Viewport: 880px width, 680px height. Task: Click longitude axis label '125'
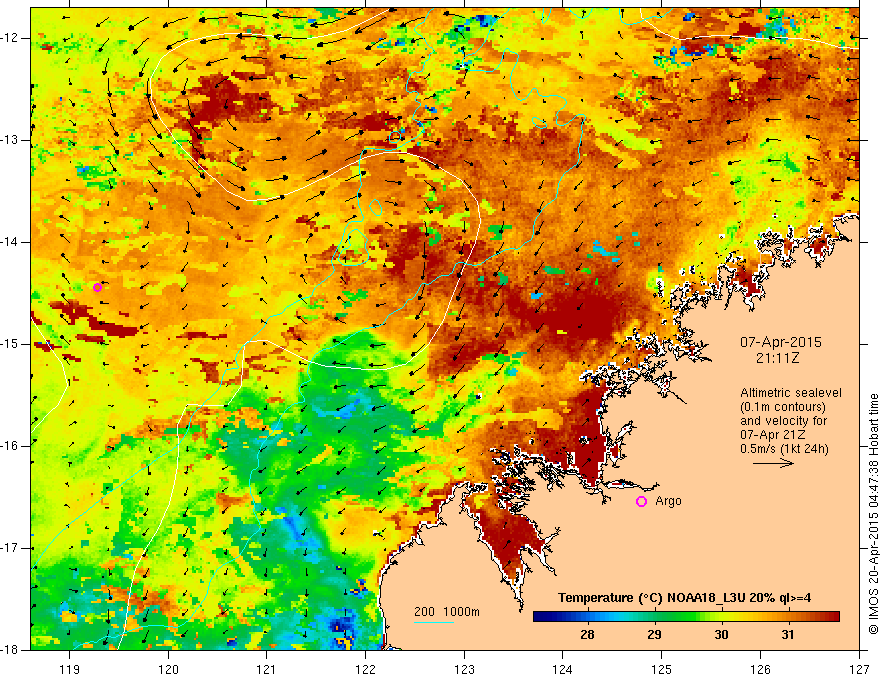[662, 669]
